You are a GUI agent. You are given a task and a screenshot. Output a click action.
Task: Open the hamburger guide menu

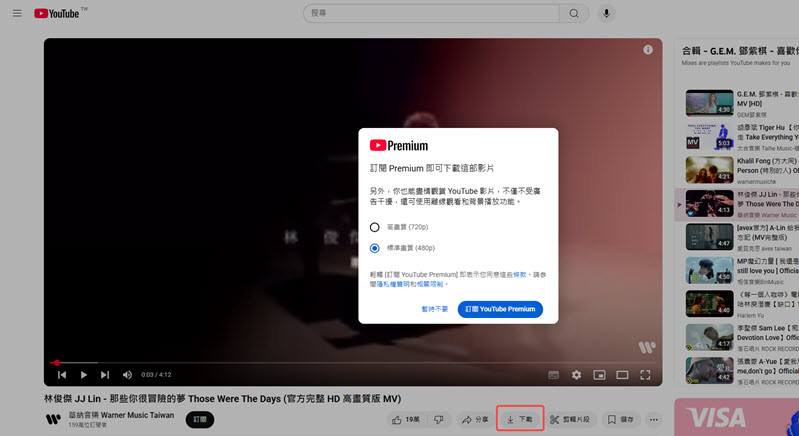click(x=17, y=13)
